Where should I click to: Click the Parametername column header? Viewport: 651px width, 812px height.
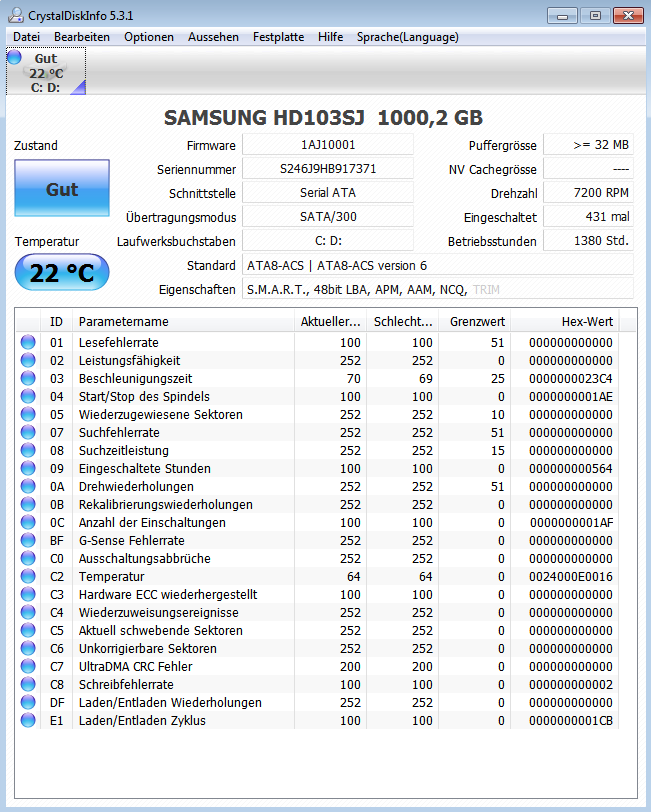coord(183,322)
